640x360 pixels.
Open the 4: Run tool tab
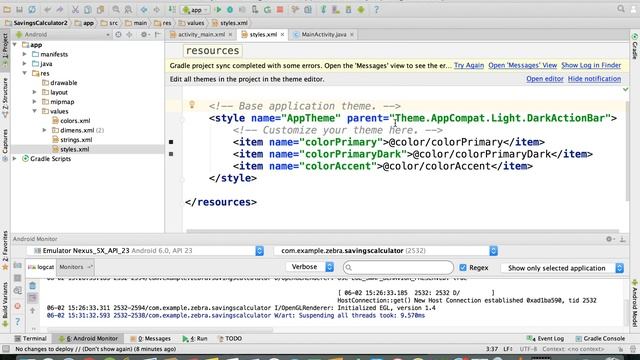point(195,338)
